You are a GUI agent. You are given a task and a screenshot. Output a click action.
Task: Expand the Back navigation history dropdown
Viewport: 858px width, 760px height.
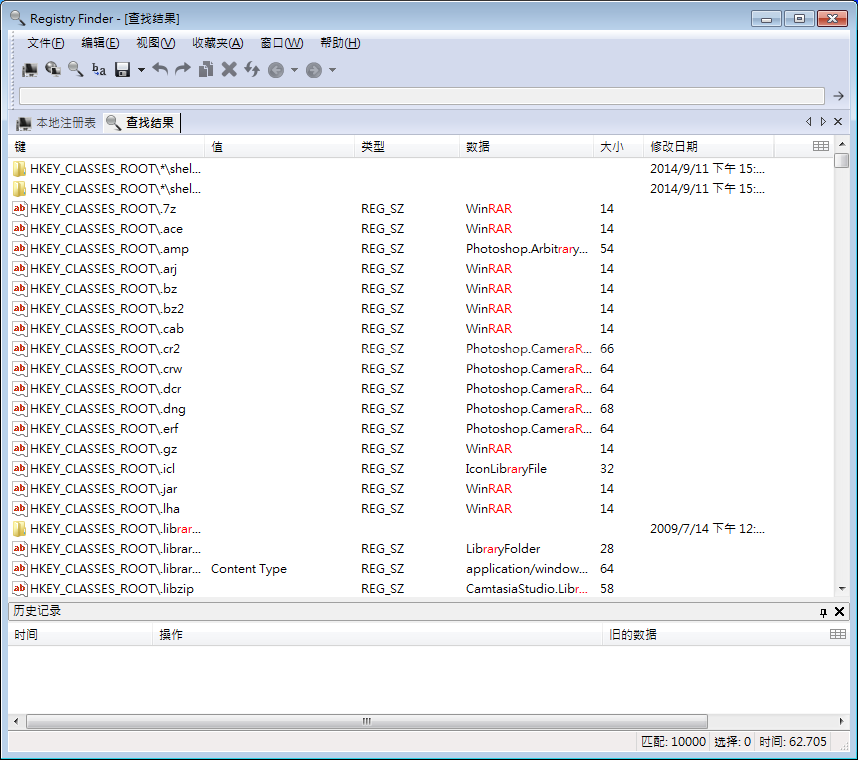(294, 70)
